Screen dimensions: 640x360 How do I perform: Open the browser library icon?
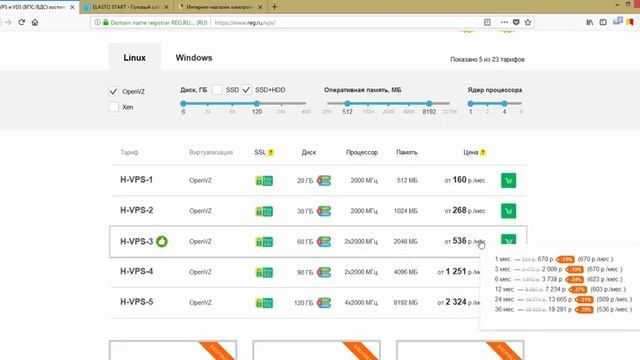(x=590, y=22)
